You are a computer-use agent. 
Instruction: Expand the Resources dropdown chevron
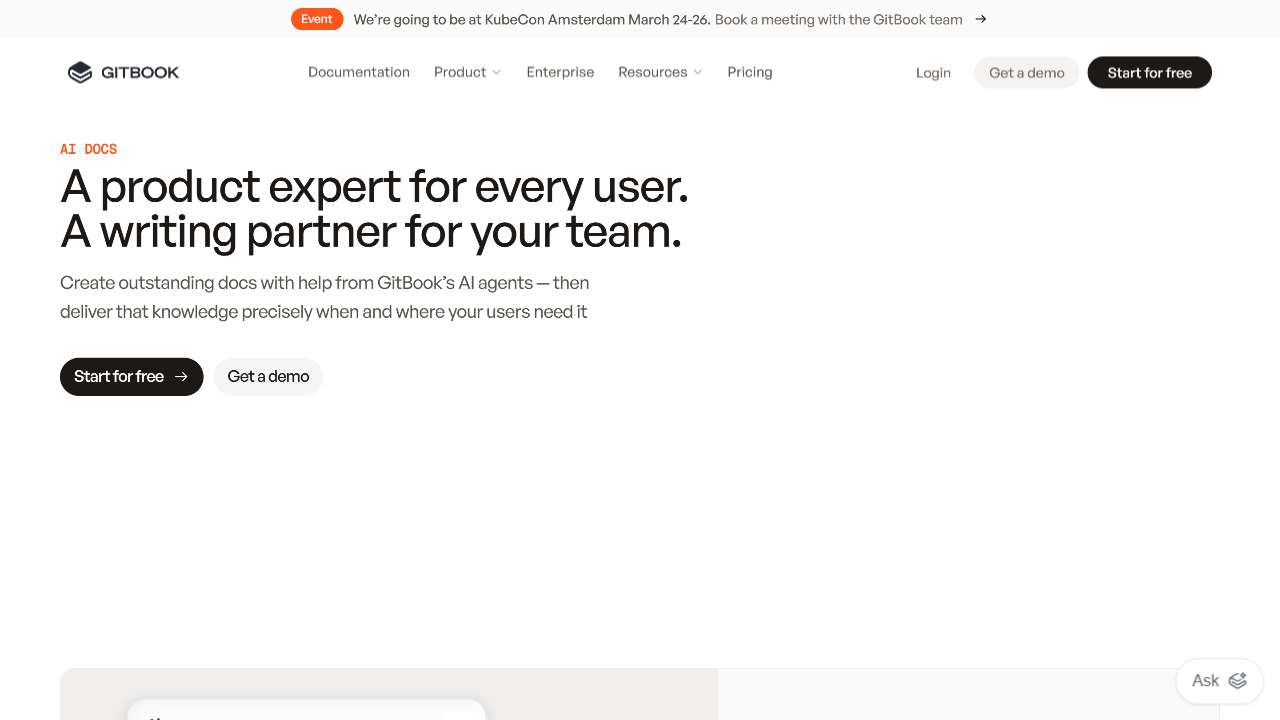(698, 72)
